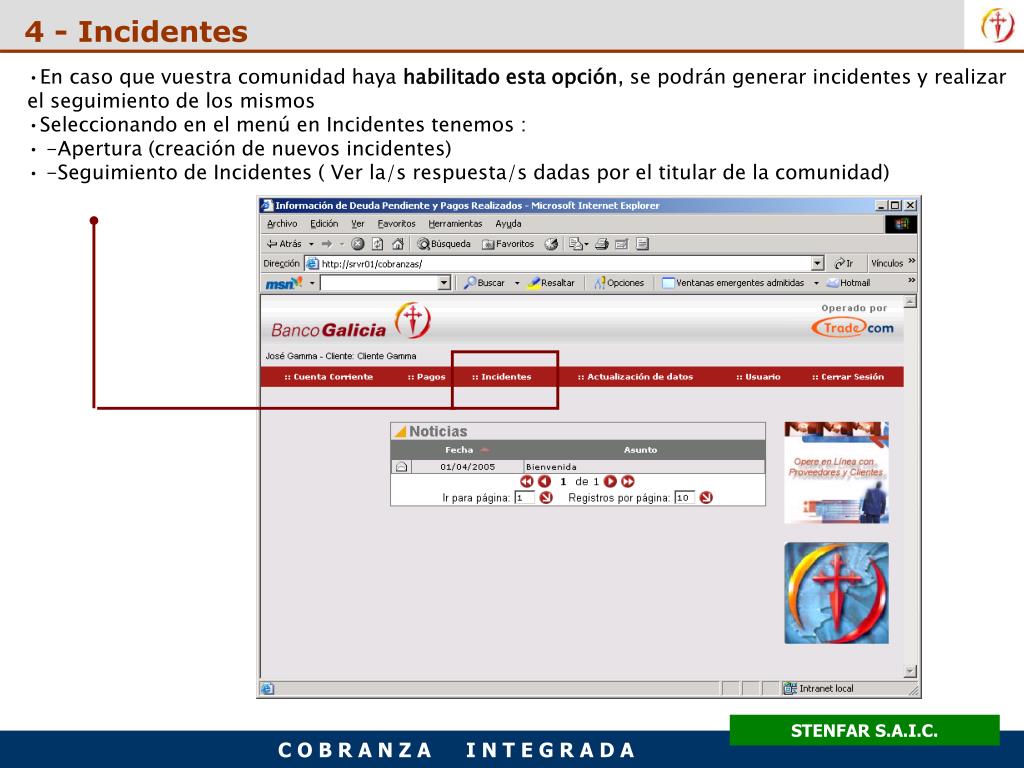Go to last page of Noticias
Viewport: 1024px width, 768px height.
pos(628,481)
